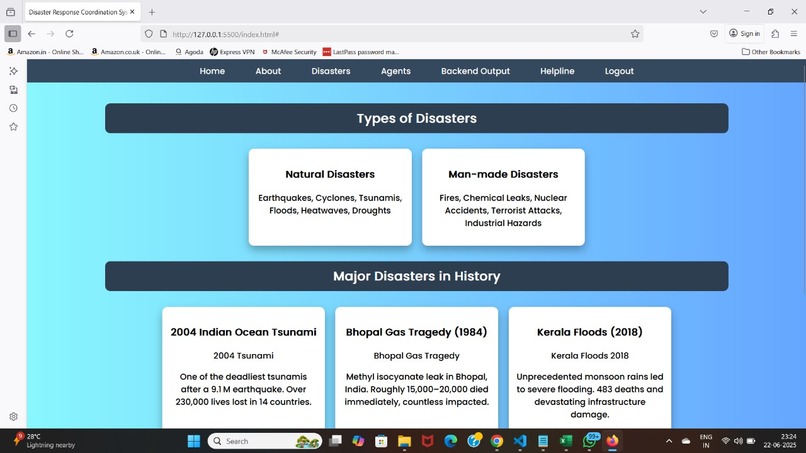Click the Sign in button

coord(744,34)
